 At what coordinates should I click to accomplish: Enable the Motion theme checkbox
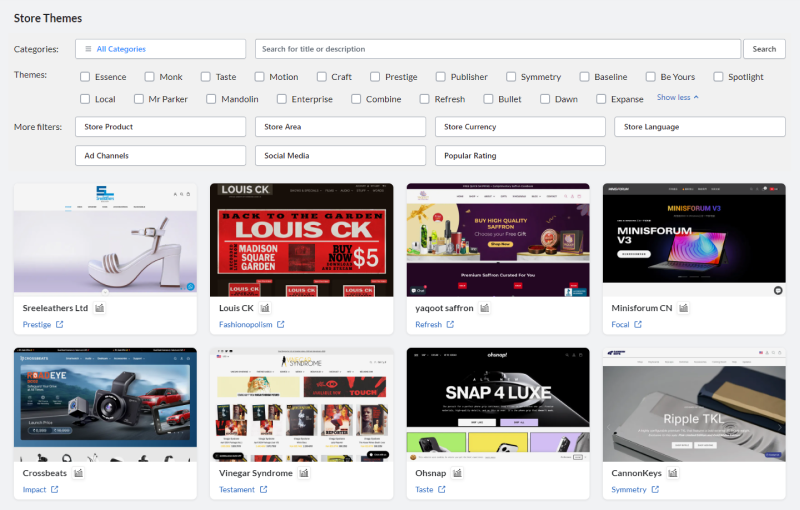[x=259, y=76]
